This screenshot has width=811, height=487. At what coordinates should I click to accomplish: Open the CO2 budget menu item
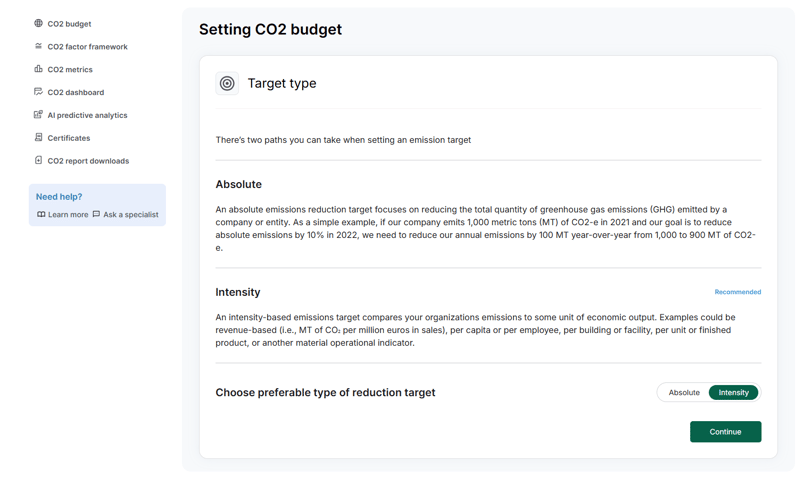click(69, 24)
